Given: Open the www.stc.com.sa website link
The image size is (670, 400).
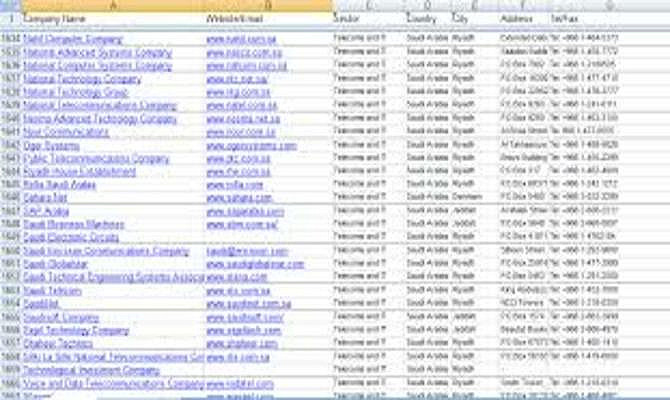Looking at the screenshot, I should 238,291.
